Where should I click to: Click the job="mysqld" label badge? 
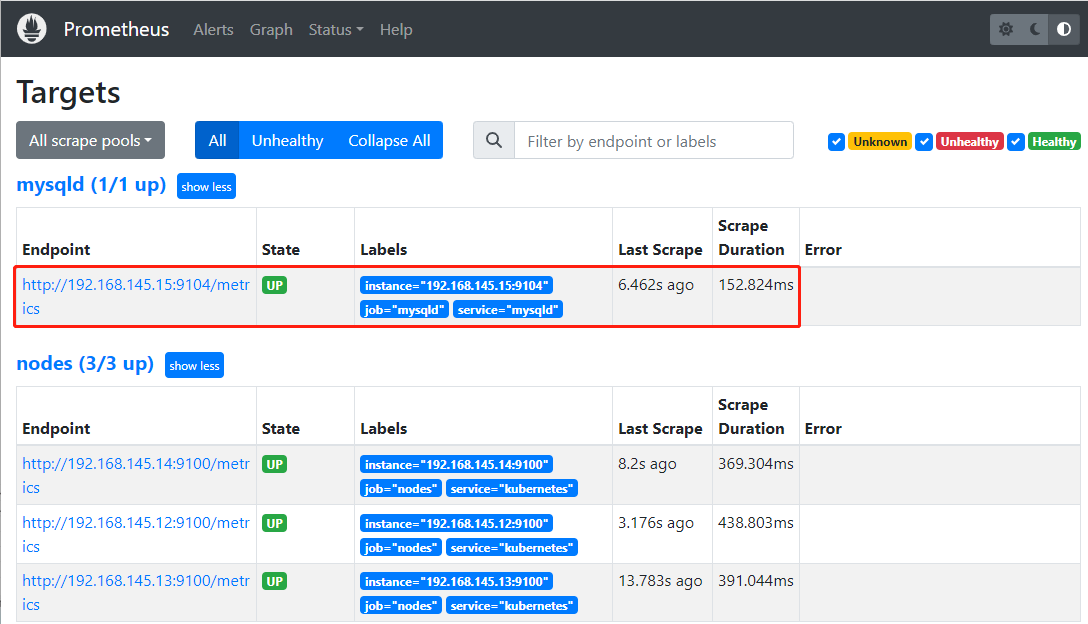[x=404, y=310]
